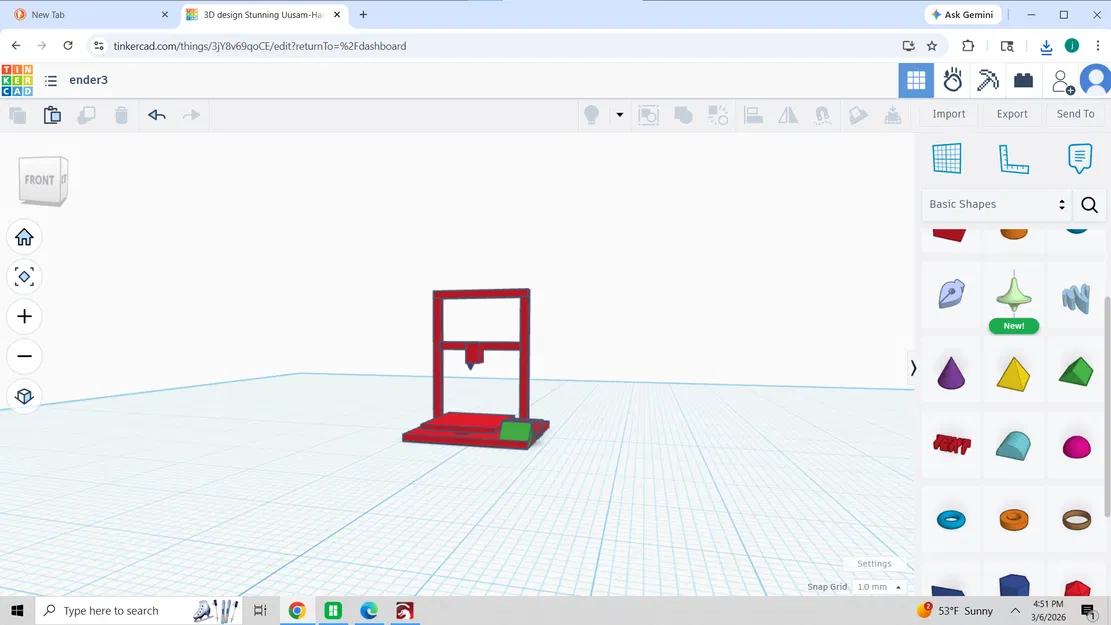
Task: Select the green Paraboloid marked New
Action: pos(1014,293)
